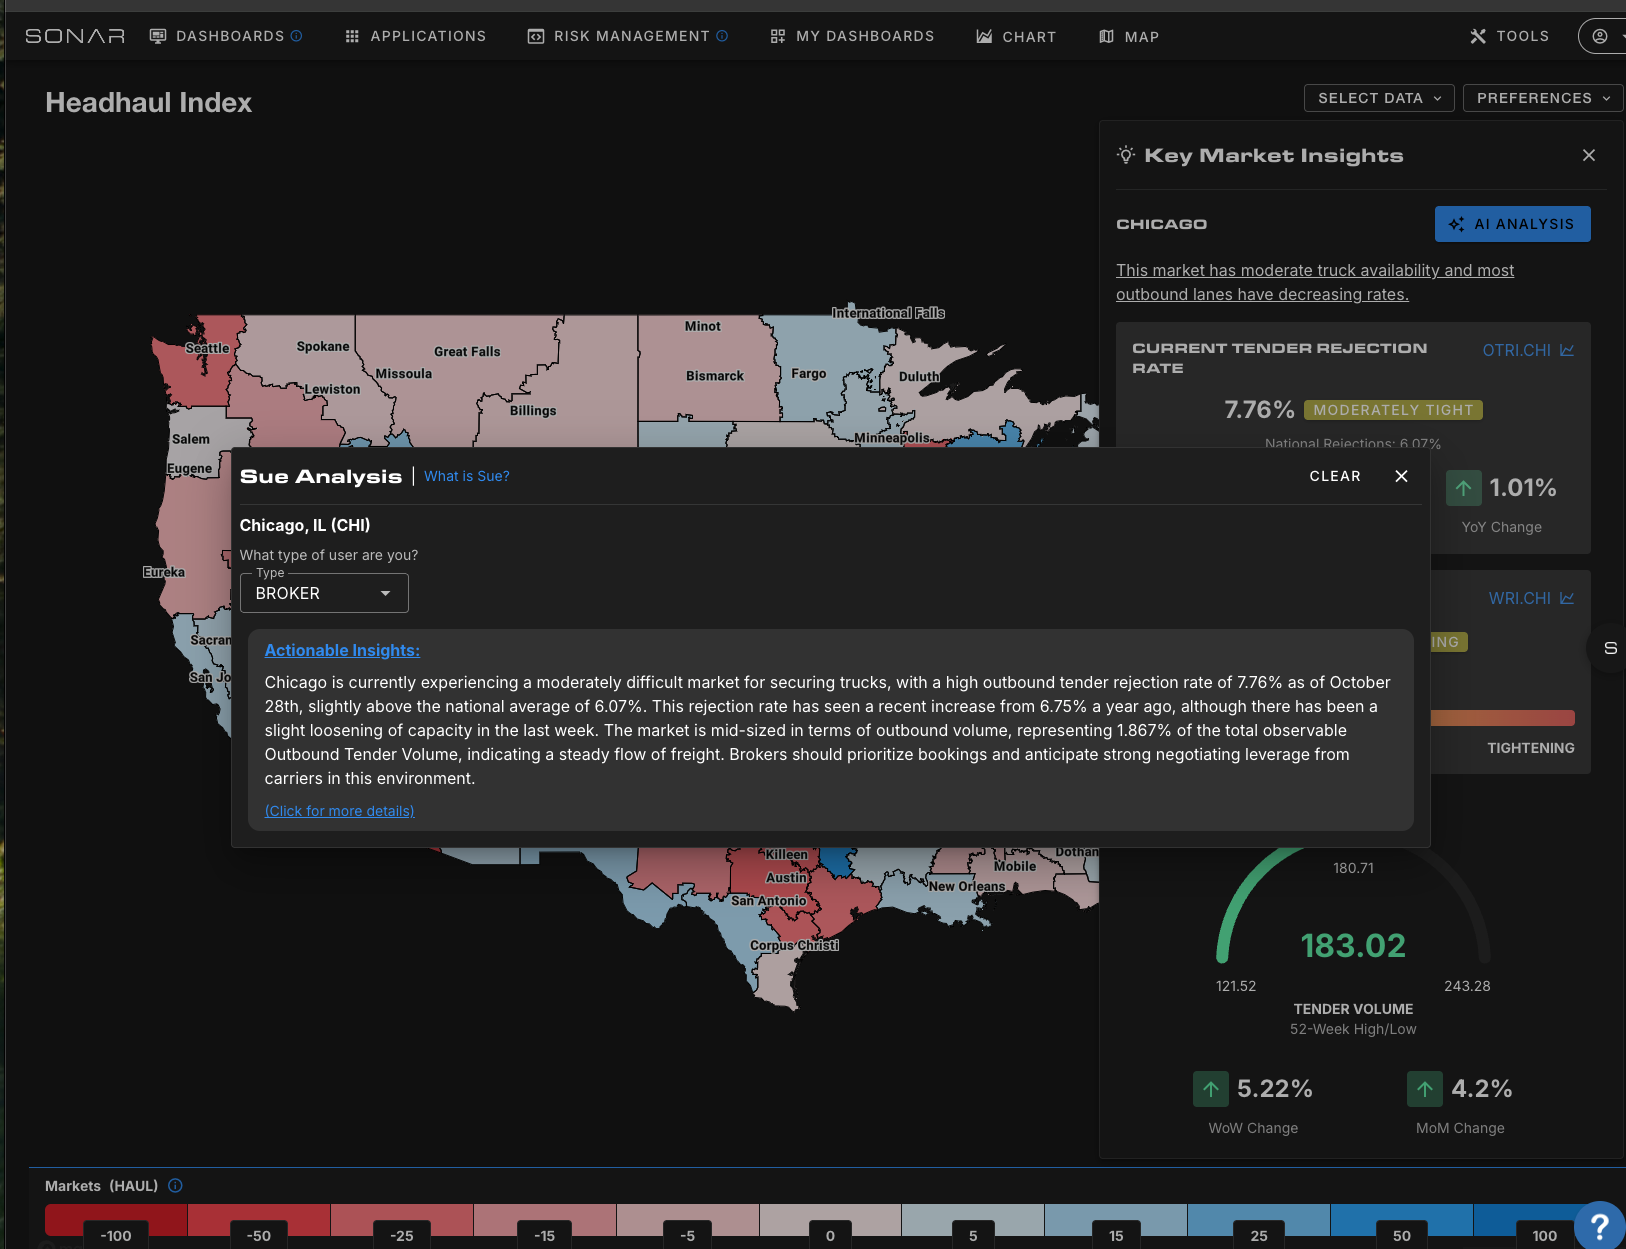Image resolution: width=1626 pixels, height=1249 pixels.
Task: Close the Sue Analysis dialog
Action: pos(1401,476)
